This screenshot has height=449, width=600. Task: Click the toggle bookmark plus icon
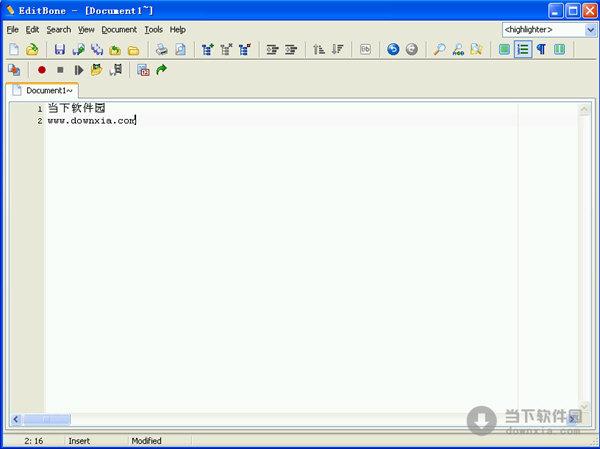tap(207, 49)
